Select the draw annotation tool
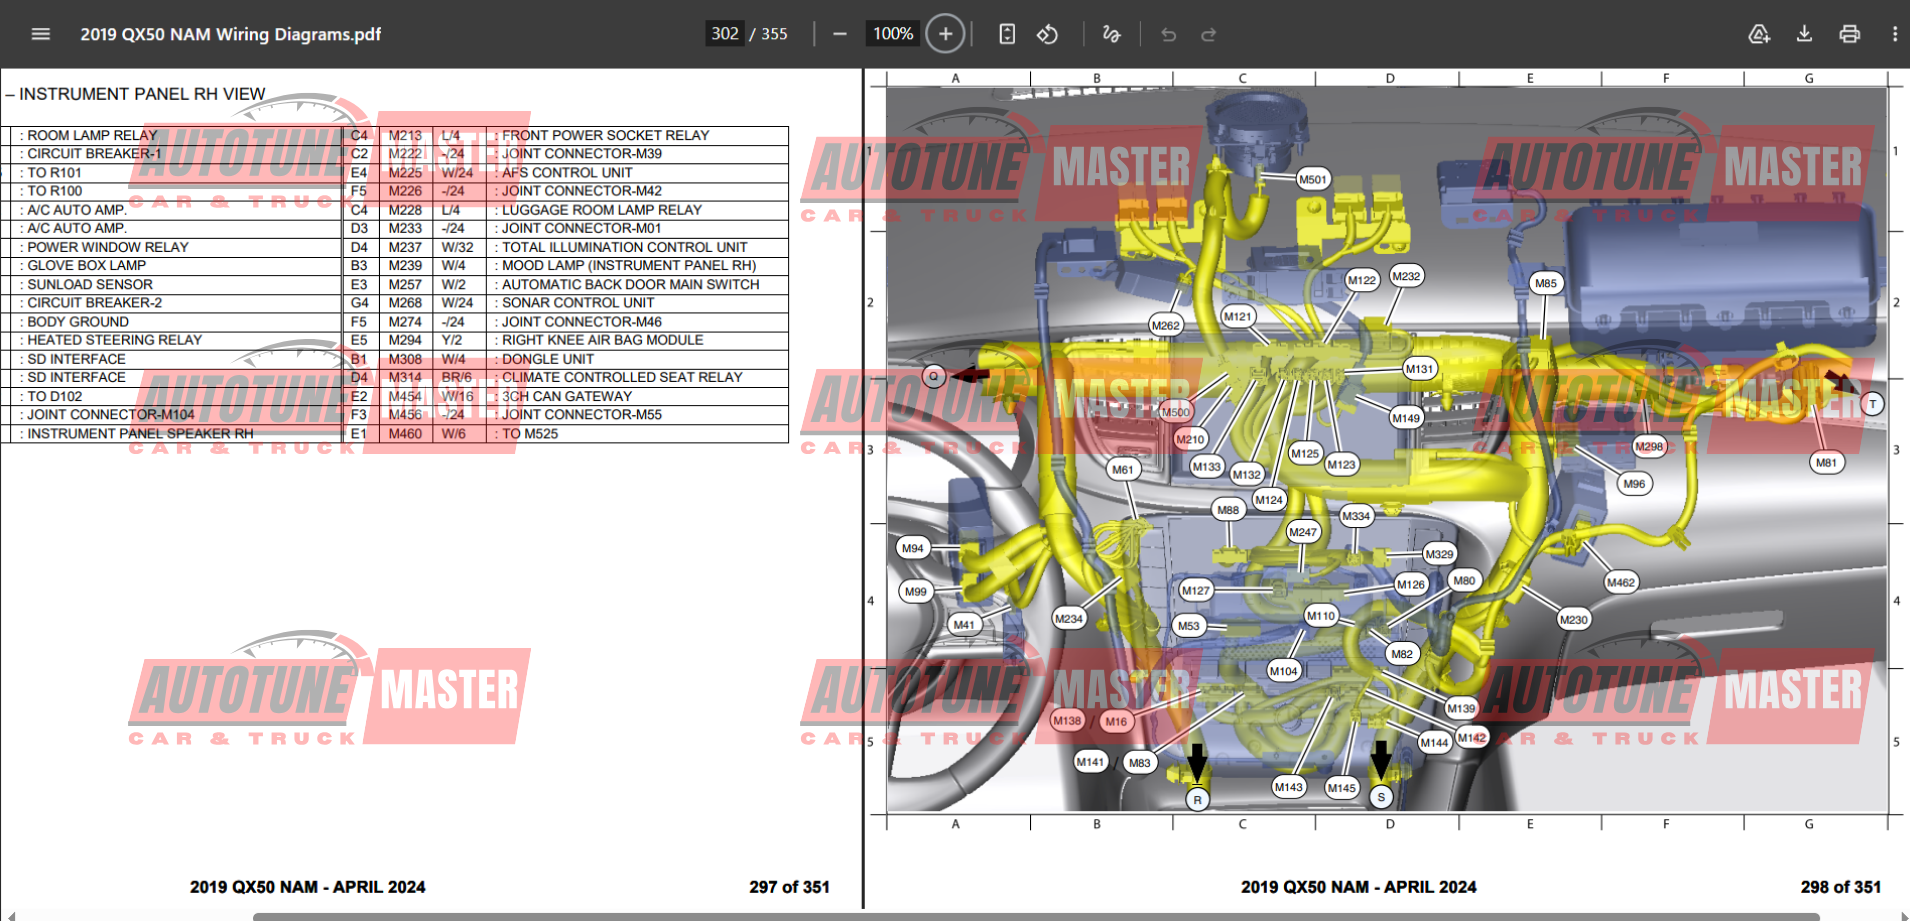1910x921 pixels. 1111,34
